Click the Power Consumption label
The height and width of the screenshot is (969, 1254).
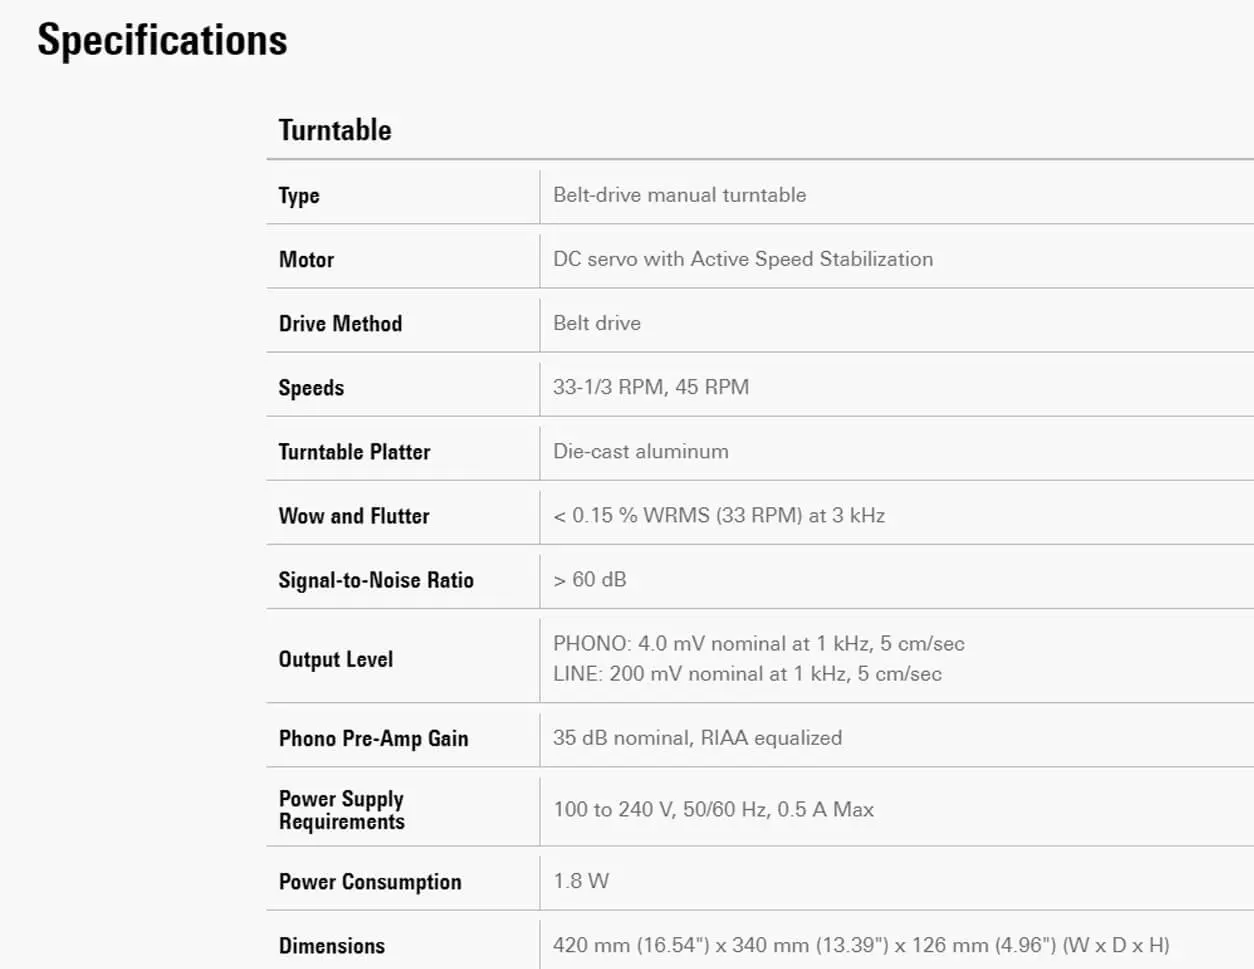point(370,882)
